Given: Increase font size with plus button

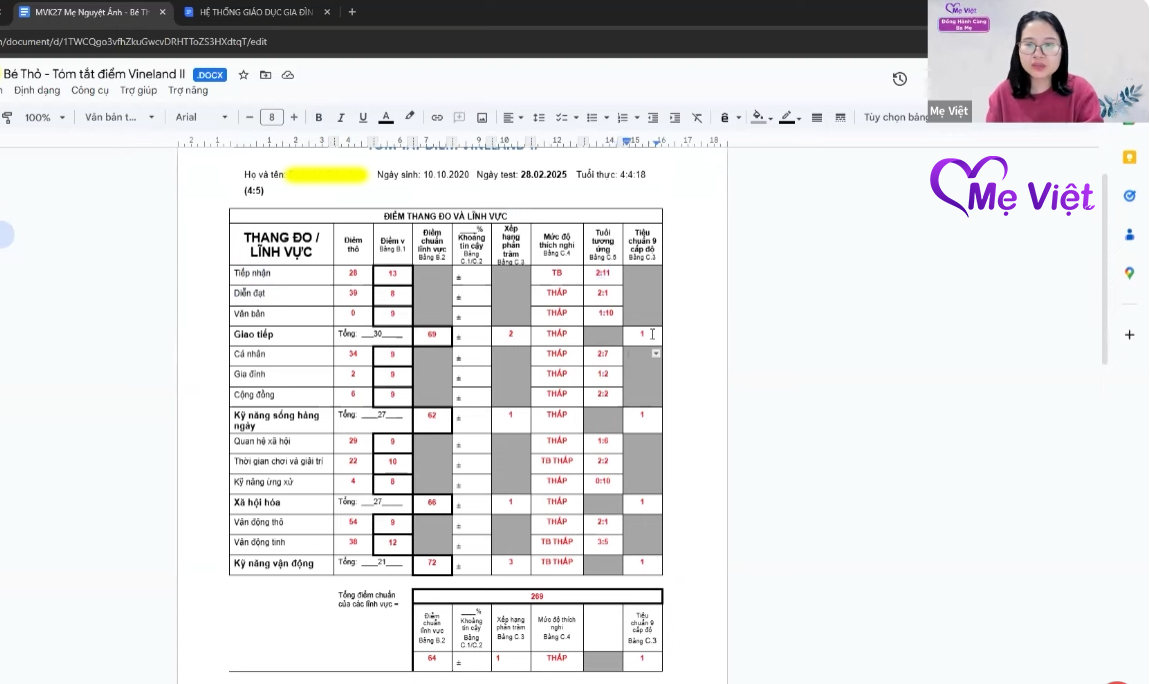Looking at the screenshot, I should 294,118.
